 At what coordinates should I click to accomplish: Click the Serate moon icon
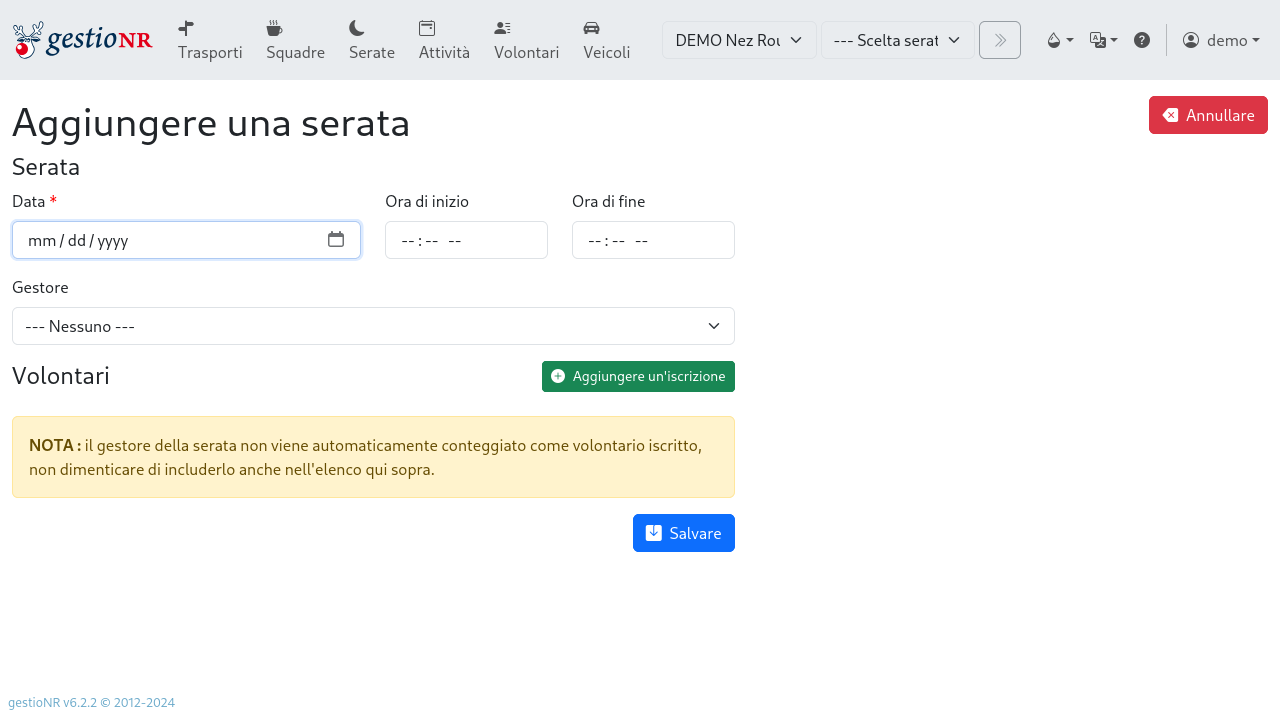coord(356,28)
